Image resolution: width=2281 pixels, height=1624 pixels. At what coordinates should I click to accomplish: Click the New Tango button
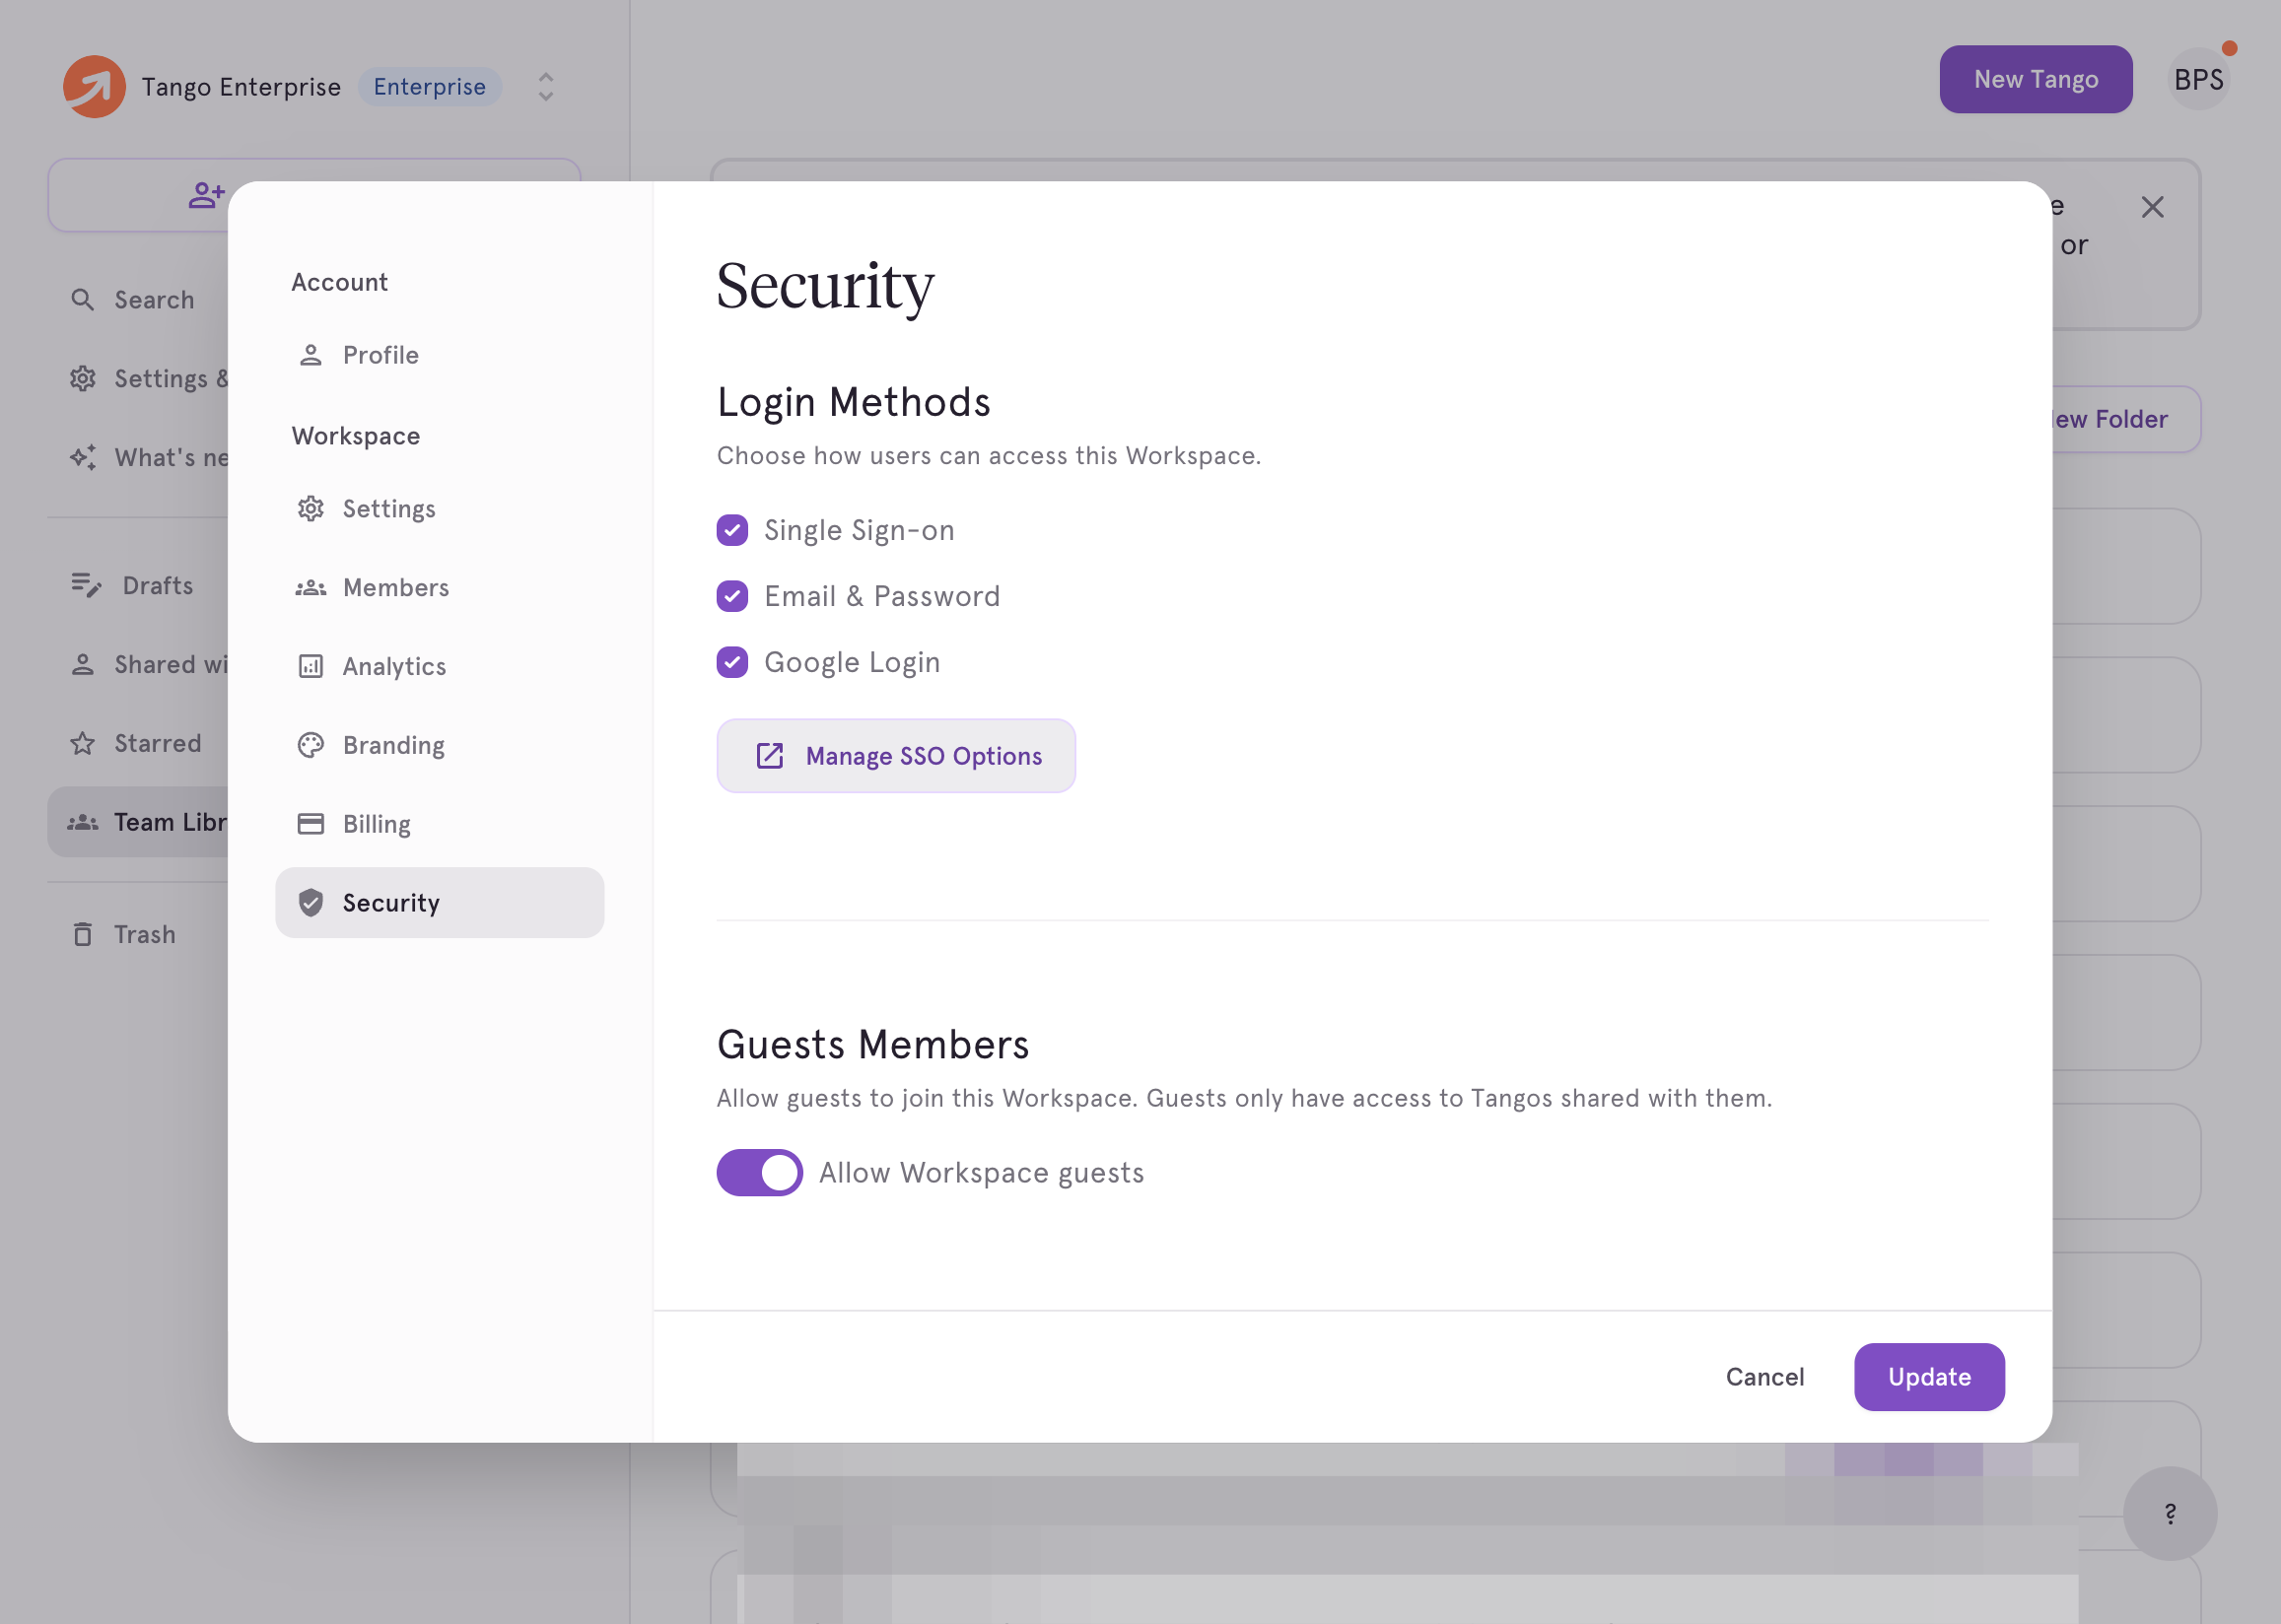point(2036,80)
